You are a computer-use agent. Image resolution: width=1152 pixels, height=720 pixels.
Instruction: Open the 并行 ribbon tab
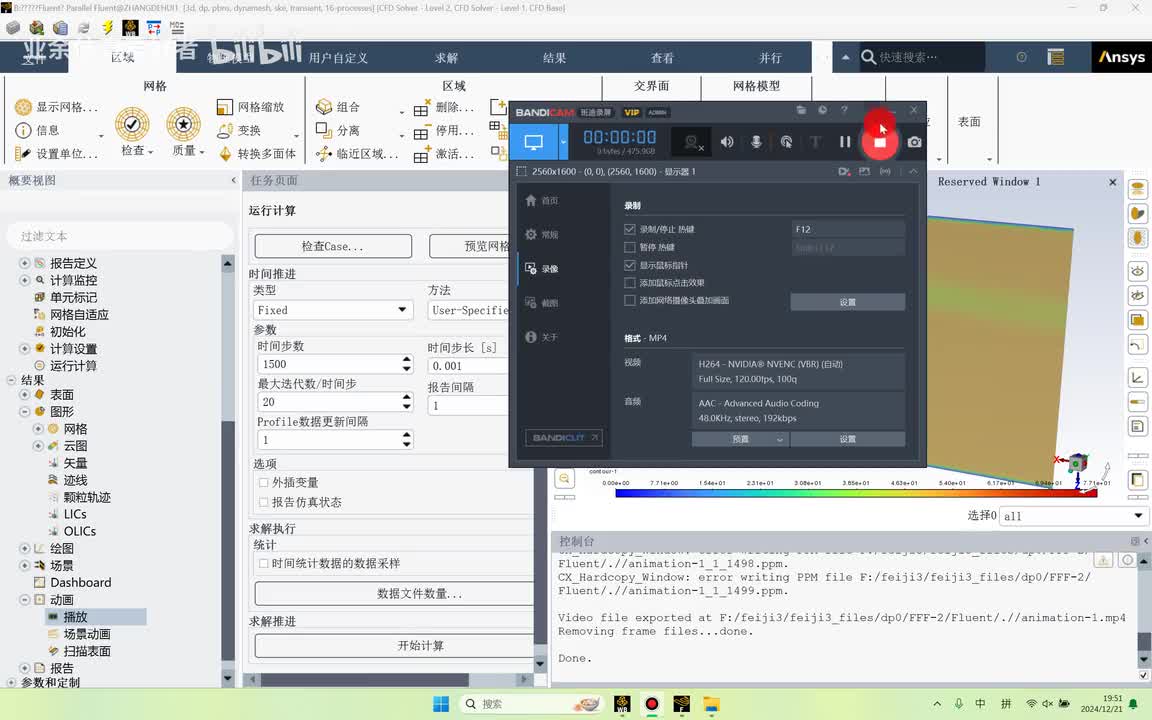770,57
